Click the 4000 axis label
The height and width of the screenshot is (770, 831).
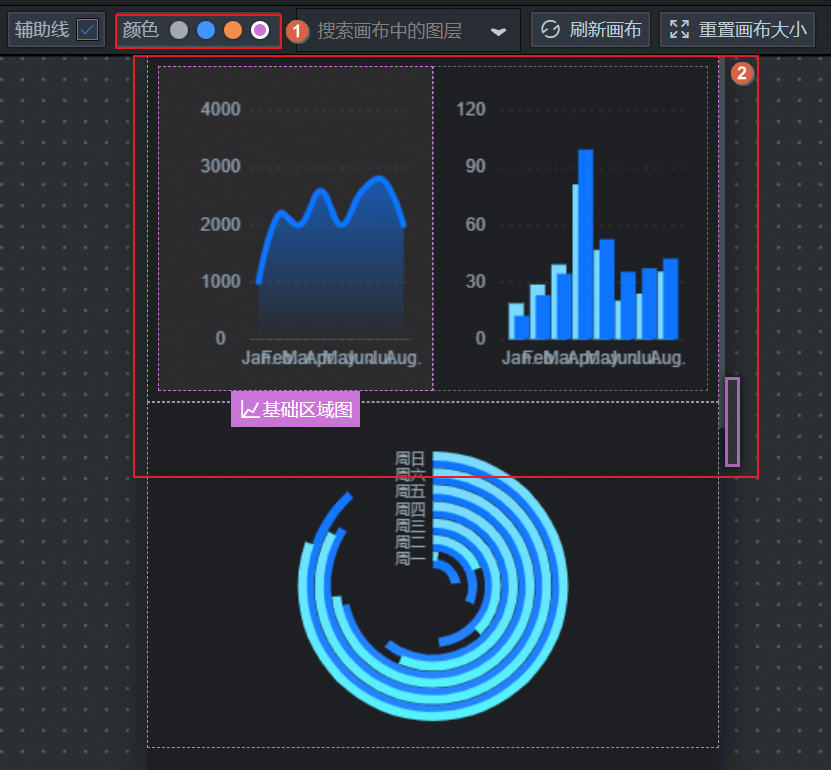click(220, 109)
